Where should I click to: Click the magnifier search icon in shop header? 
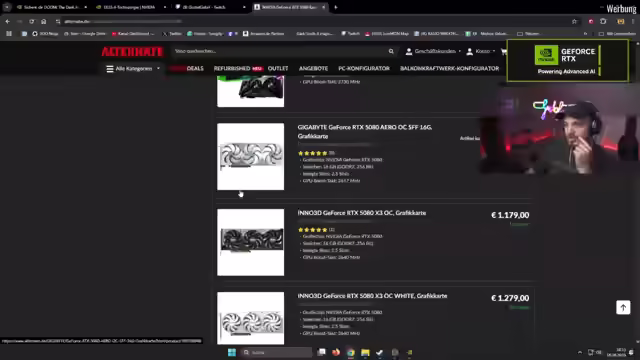(391, 51)
